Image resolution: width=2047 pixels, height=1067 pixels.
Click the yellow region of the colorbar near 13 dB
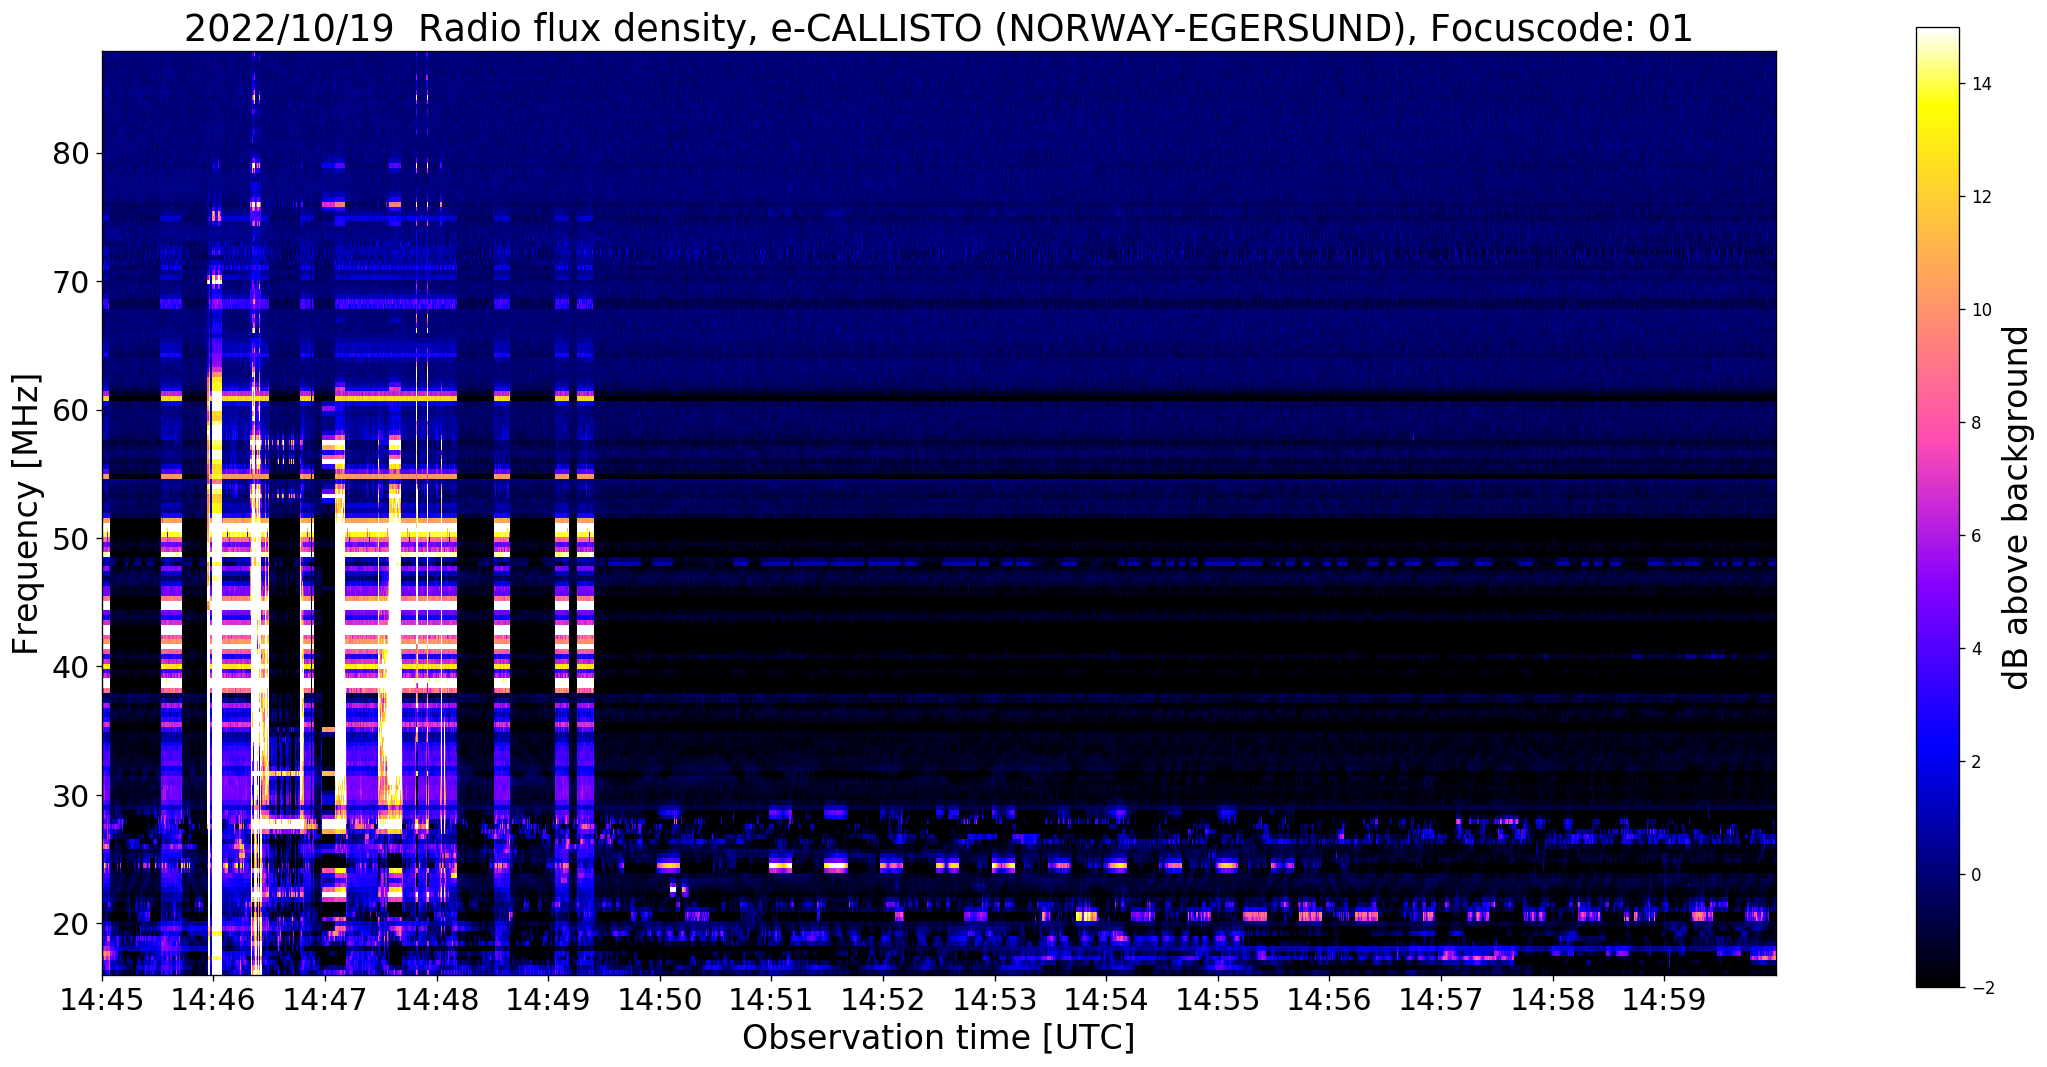pos(1937,141)
